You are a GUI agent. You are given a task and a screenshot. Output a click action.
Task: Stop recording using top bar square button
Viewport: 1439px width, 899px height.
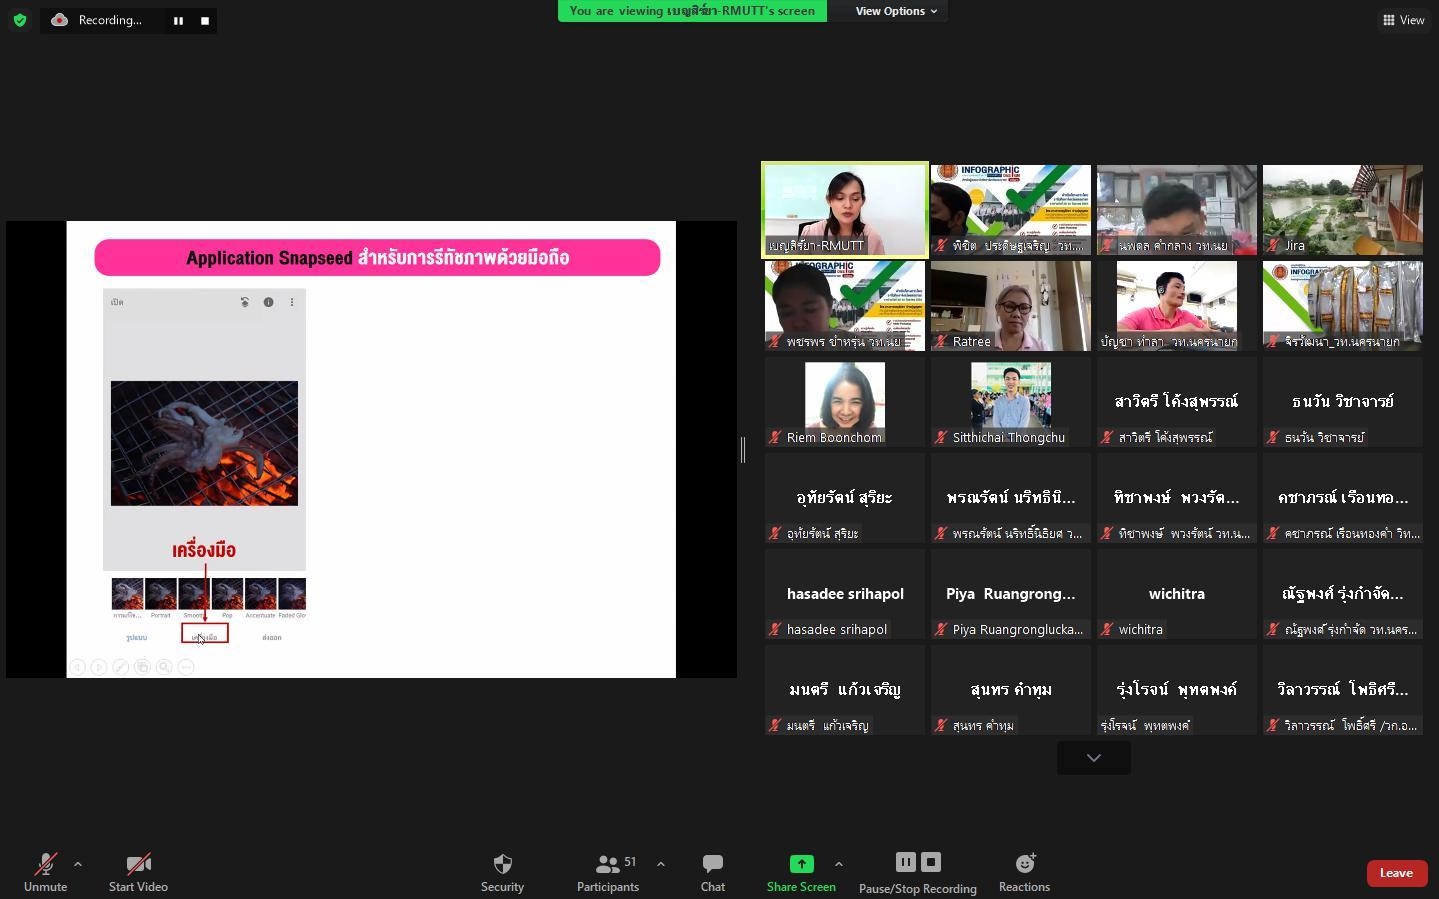(x=205, y=20)
